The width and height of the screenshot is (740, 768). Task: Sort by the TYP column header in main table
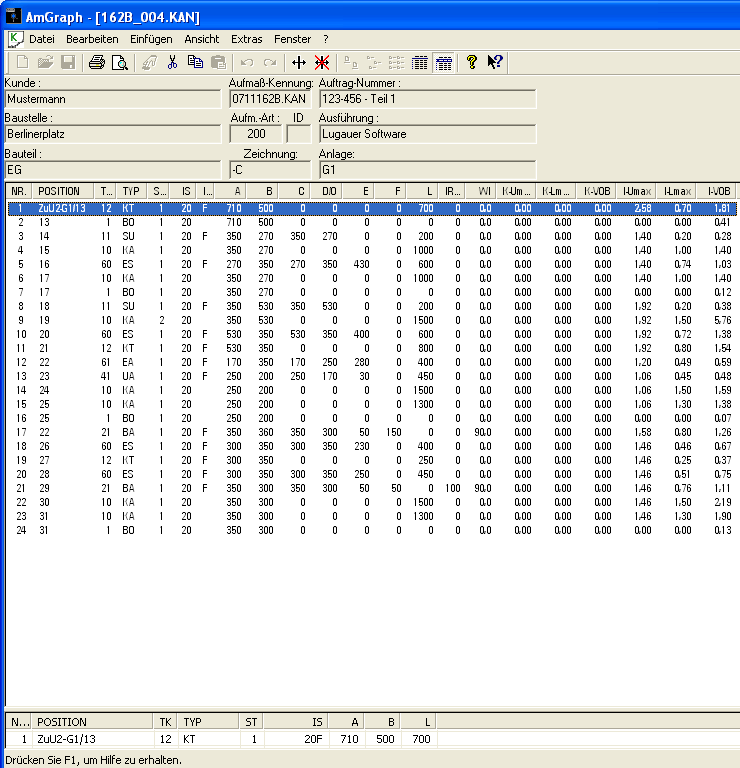[x=131, y=191]
